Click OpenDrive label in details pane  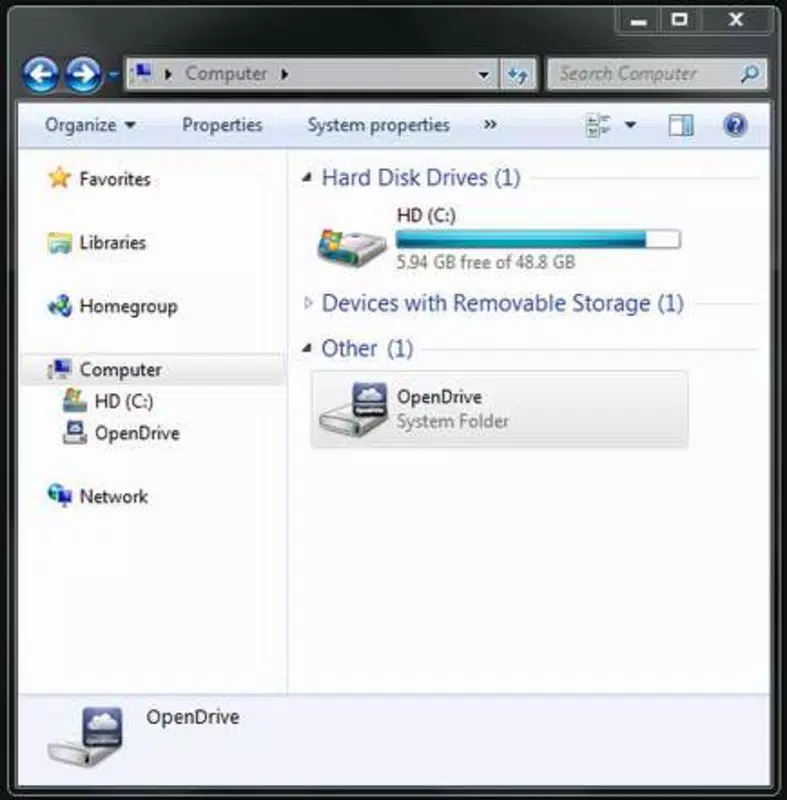(x=193, y=717)
